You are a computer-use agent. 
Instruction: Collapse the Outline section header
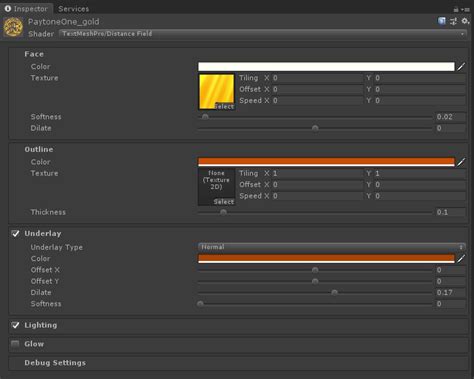pos(39,149)
